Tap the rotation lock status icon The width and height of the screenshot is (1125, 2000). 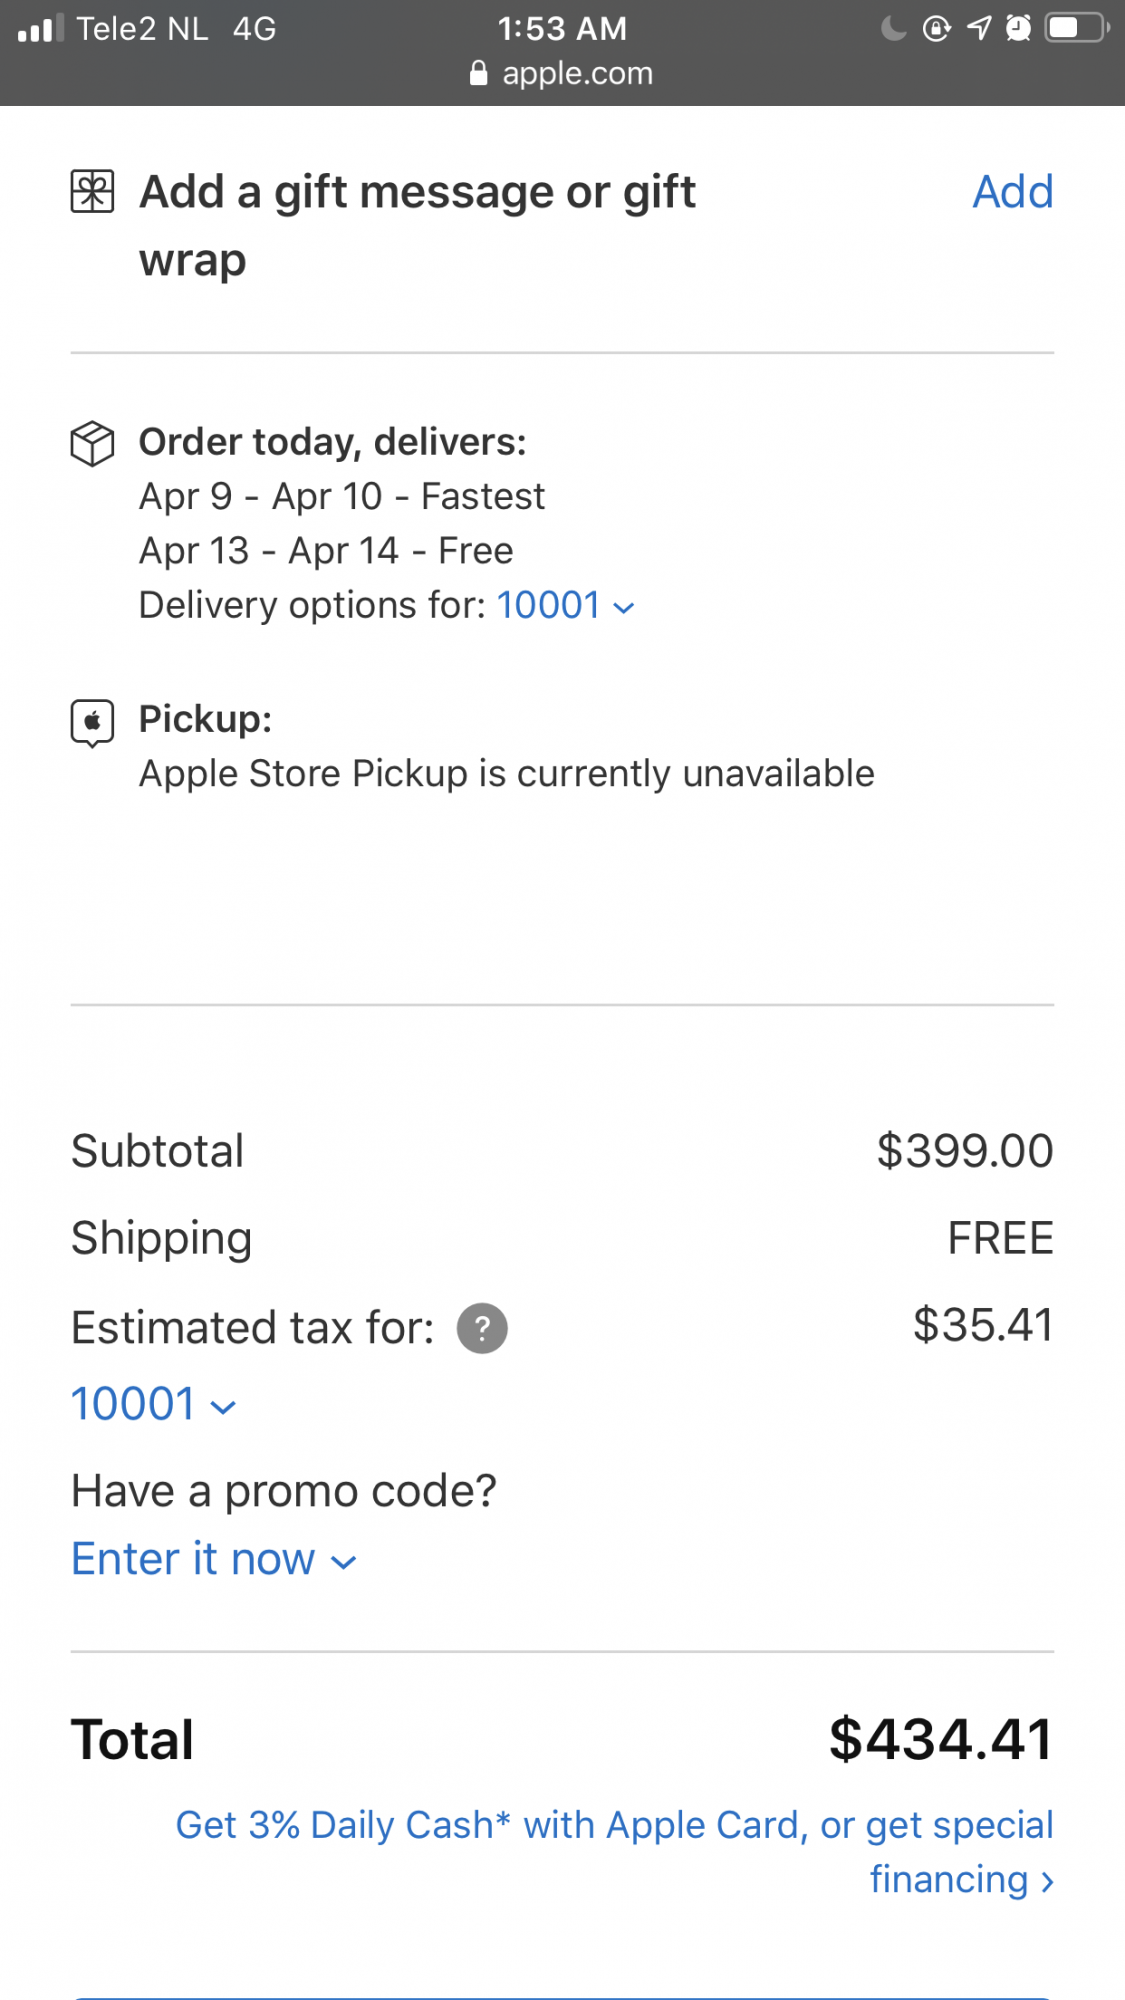pos(936,28)
